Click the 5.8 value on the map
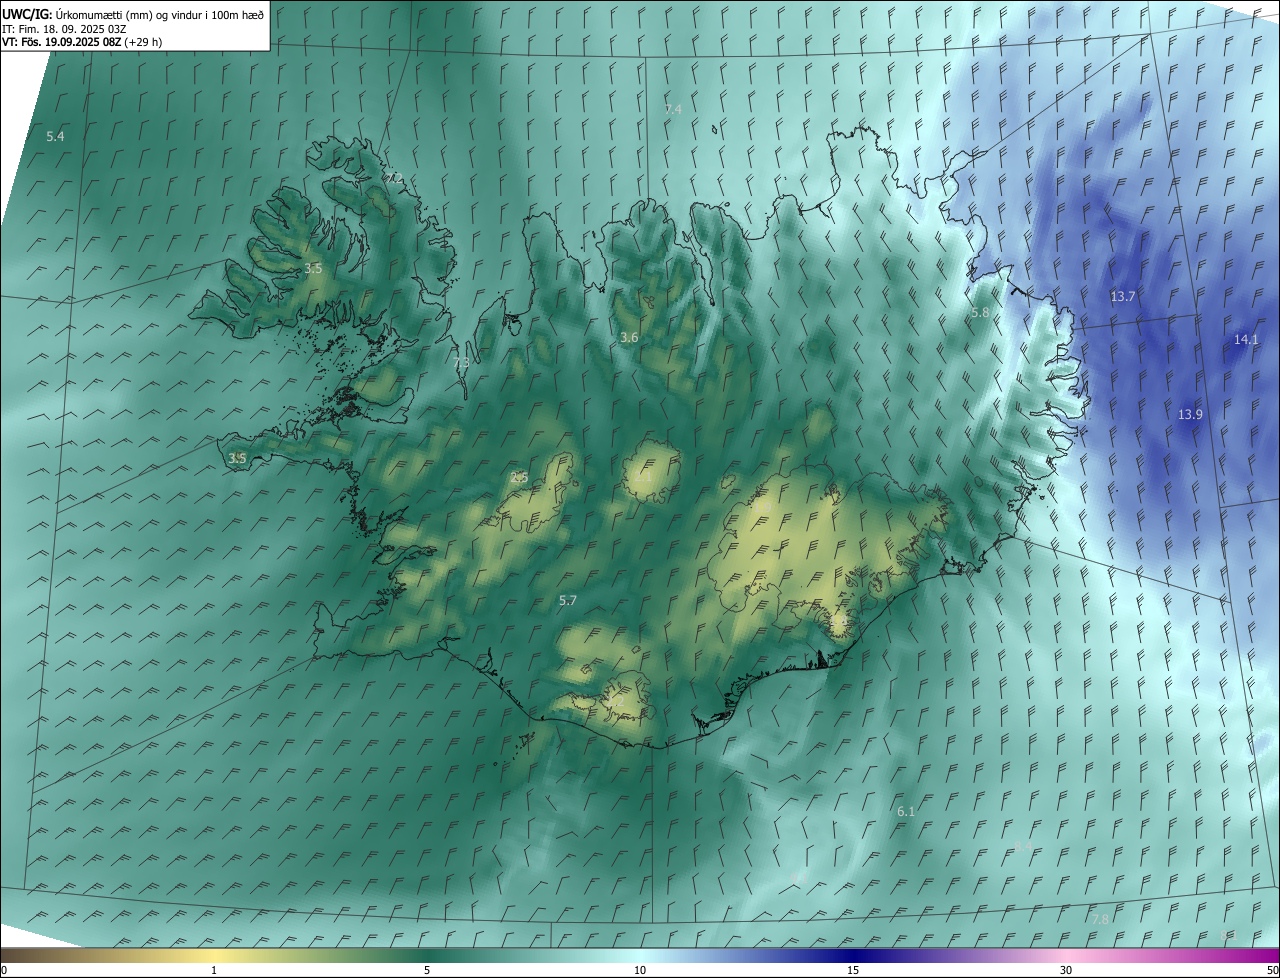Viewport: 1280px width, 978px height. (980, 312)
